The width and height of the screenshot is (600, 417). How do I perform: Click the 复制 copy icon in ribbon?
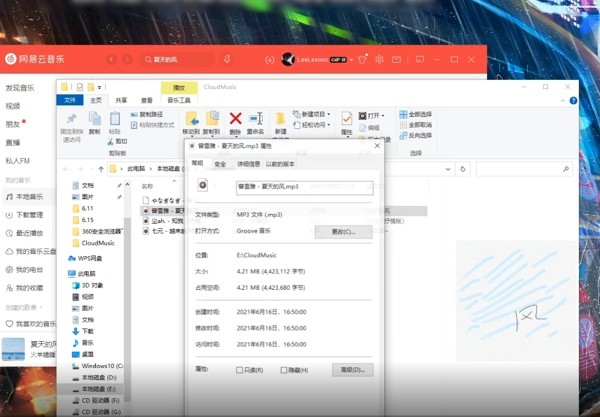click(95, 118)
